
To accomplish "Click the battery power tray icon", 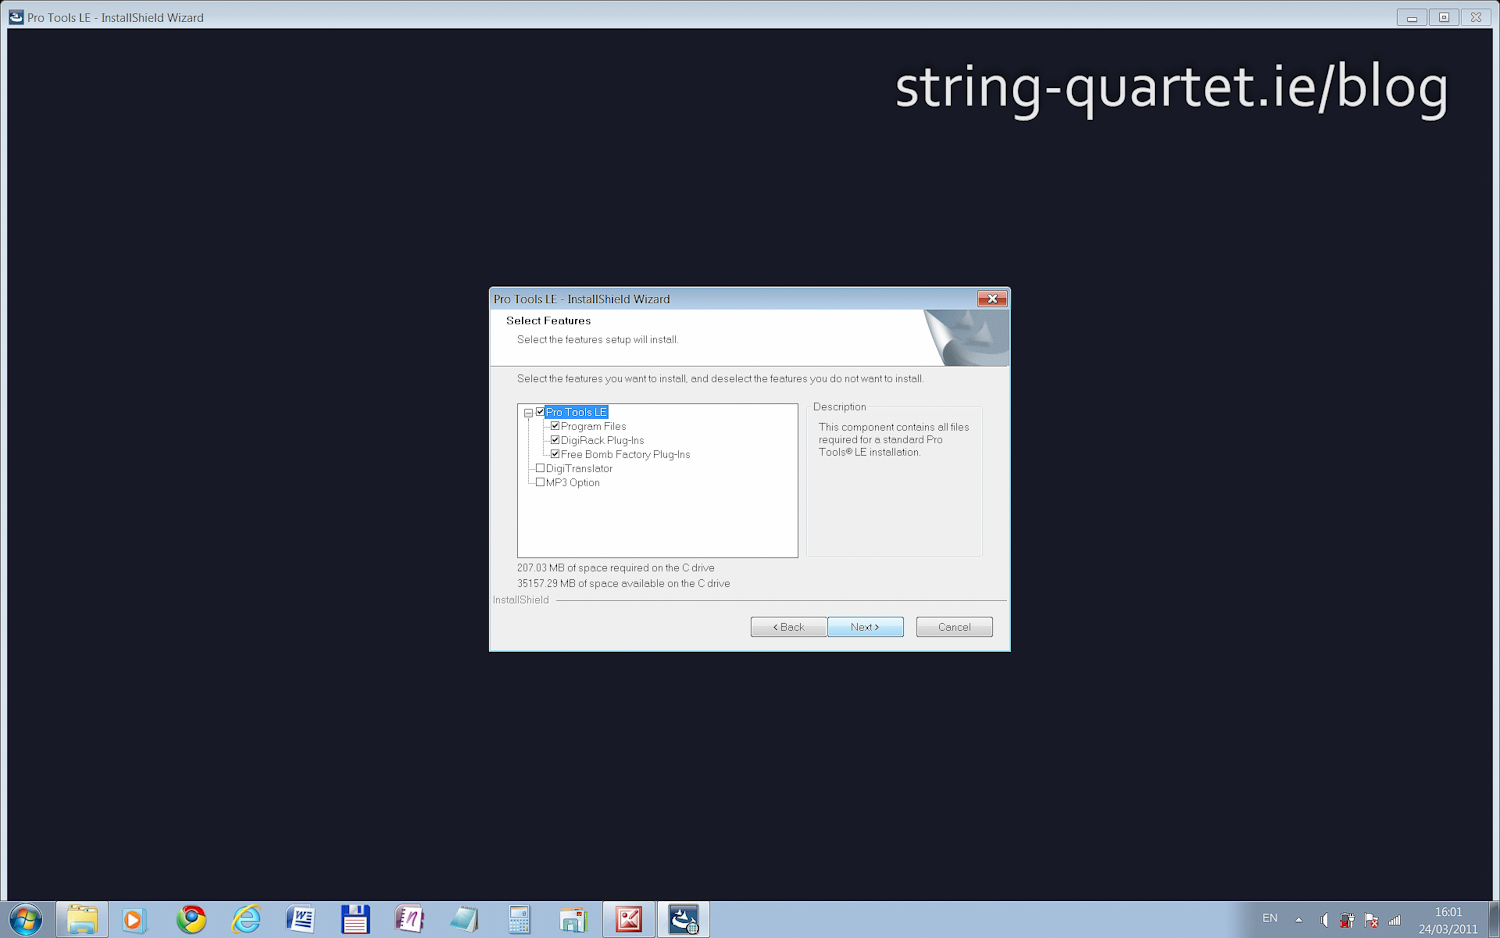I will tap(1347, 920).
